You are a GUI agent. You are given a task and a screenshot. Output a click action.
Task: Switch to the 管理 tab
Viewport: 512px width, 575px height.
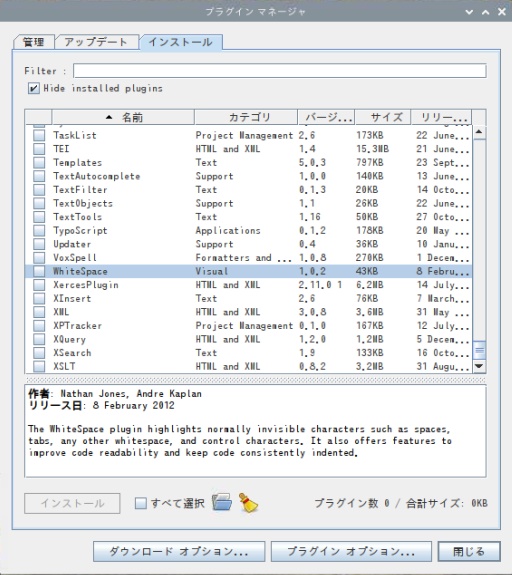[34, 42]
